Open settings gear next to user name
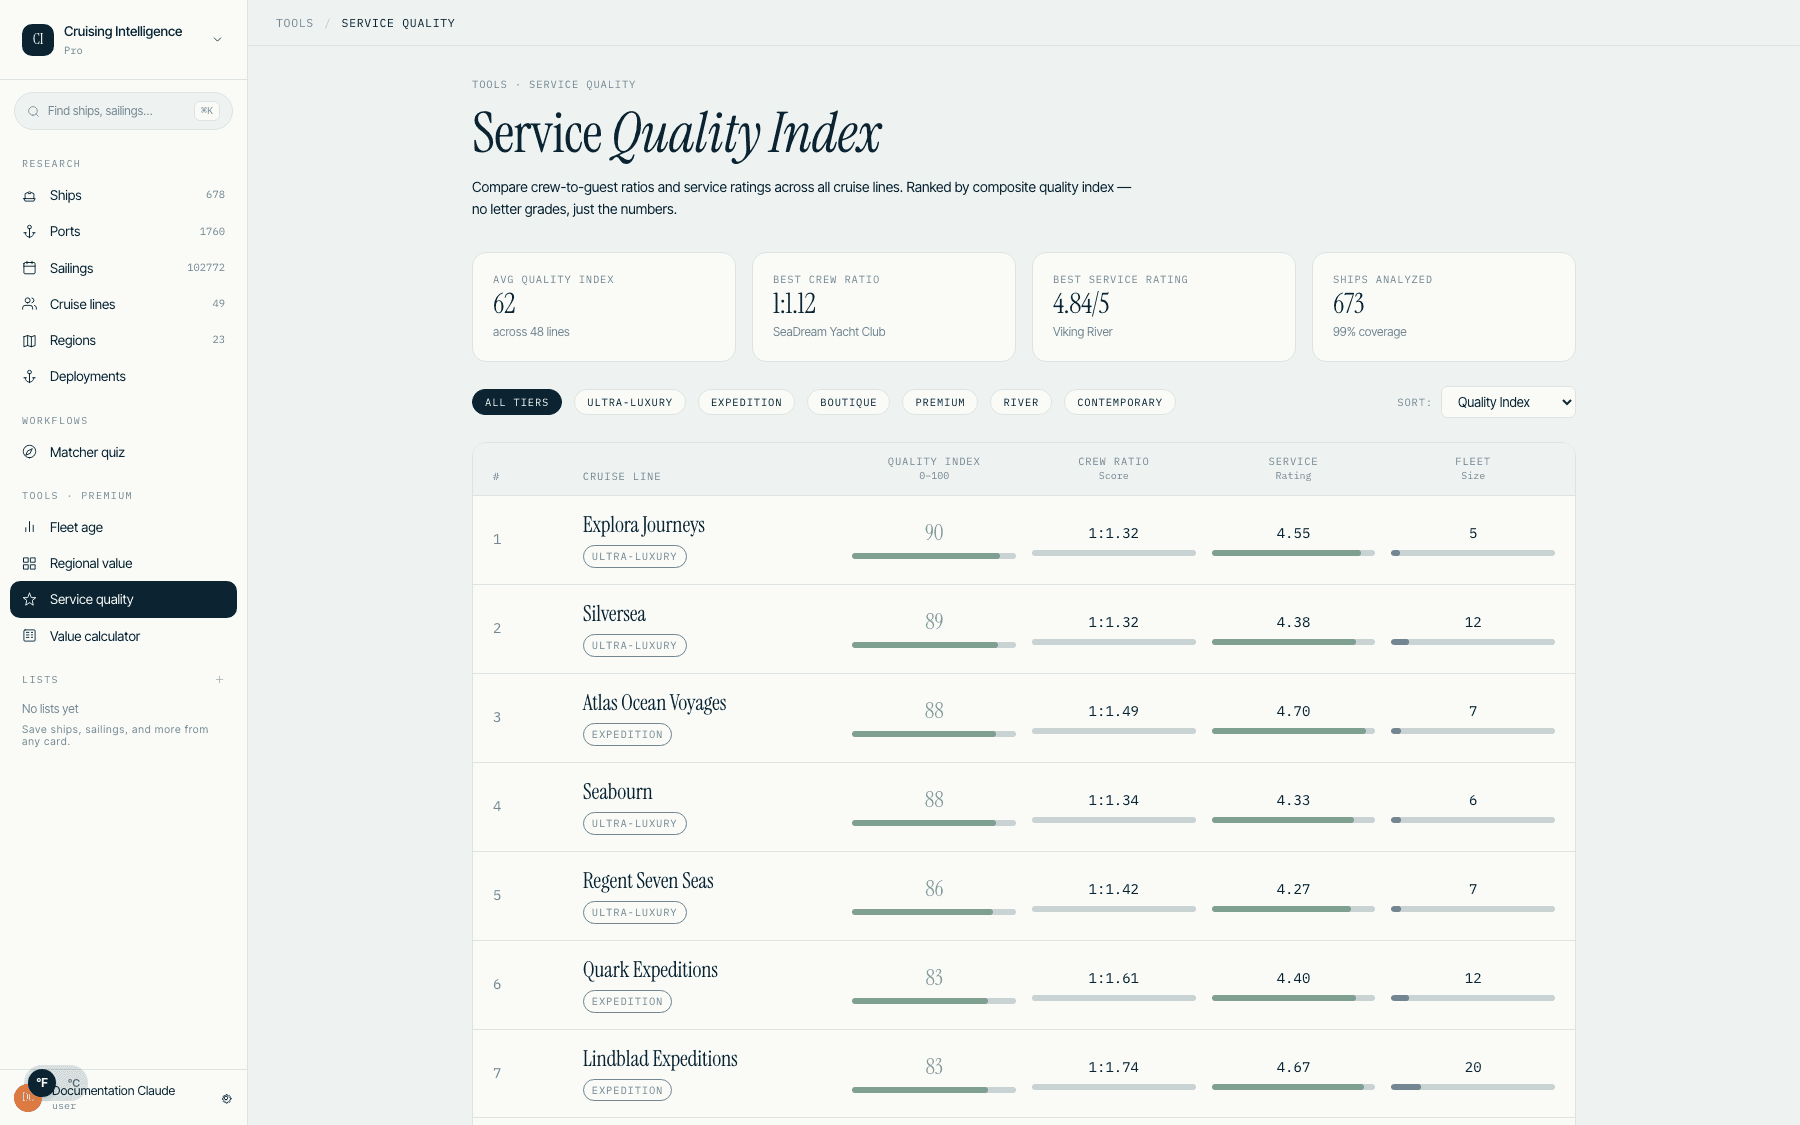This screenshot has width=1800, height=1125. pyautogui.click(x=227, y=1098)
